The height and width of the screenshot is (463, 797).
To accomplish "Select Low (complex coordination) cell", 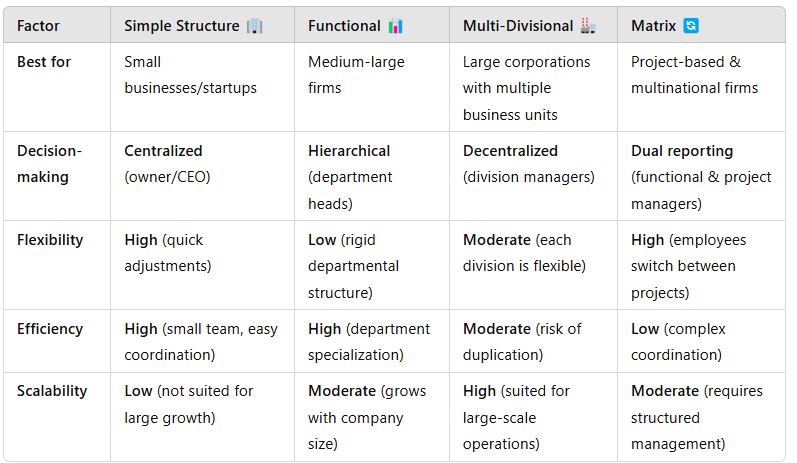I will click(678, 342).
